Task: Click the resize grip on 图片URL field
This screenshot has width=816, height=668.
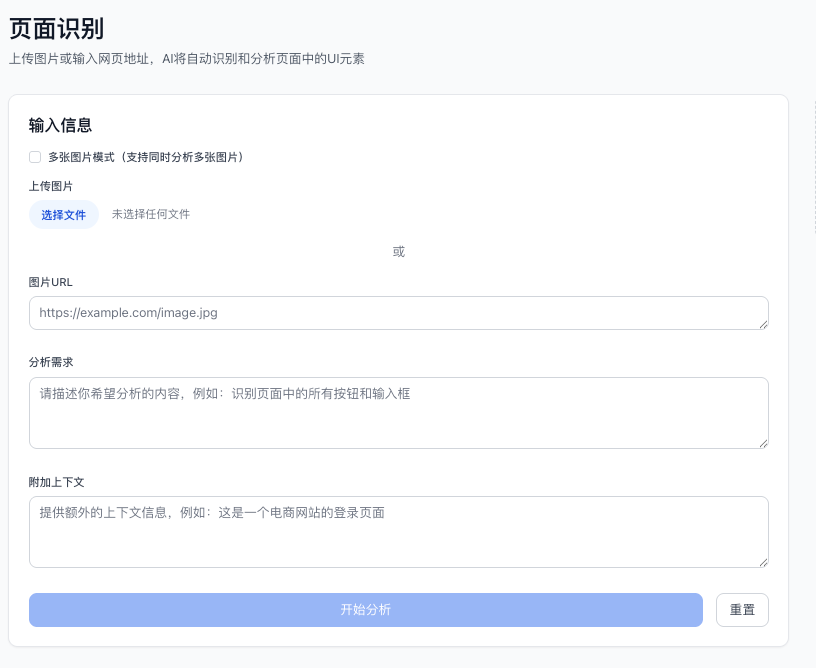Action: click(x=764, y=324)
